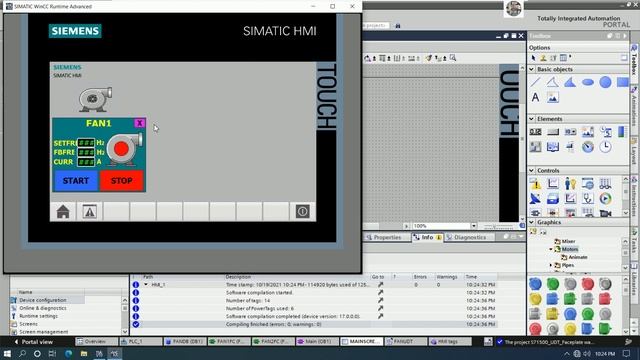Click the red STOP button on FAN1 faceplate
The width and height of the screenshot is (640, 360).
pyautogui.click(x=122, y=180)
